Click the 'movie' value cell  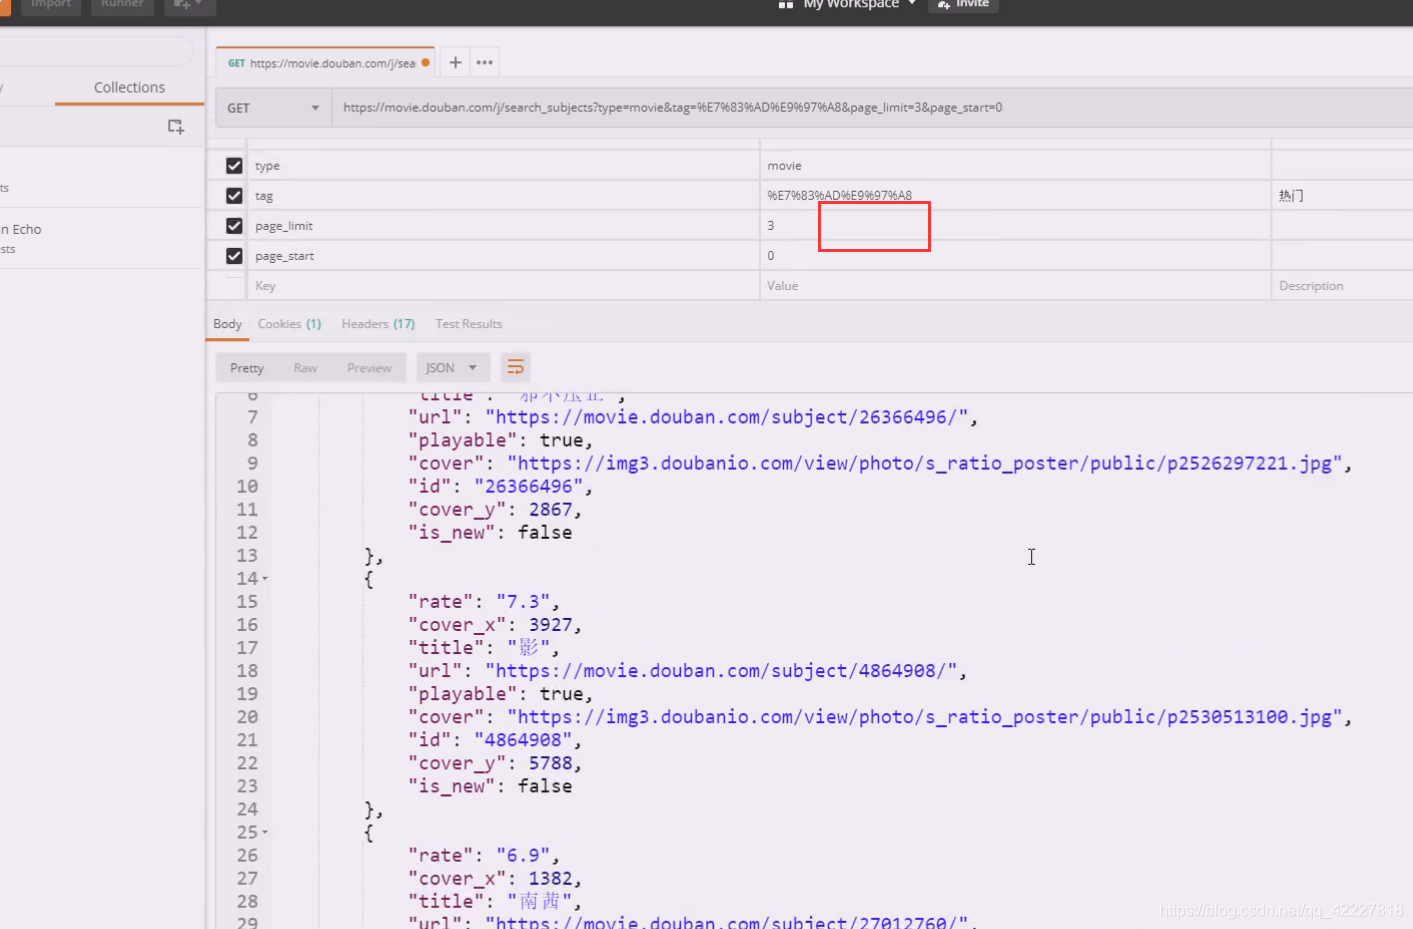click(x=1015, y=166)
